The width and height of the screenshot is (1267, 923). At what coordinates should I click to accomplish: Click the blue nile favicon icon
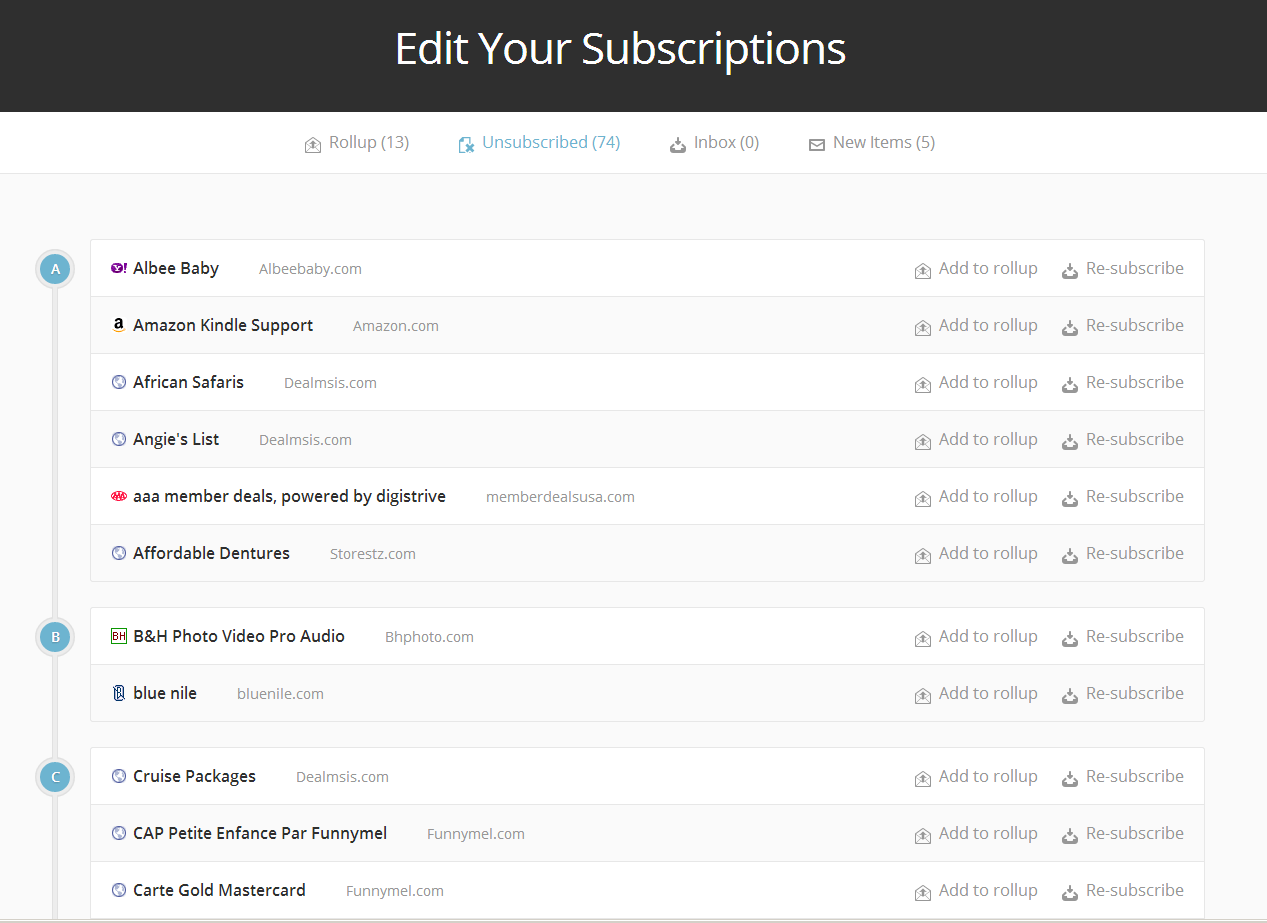click(x=119, y=693)
